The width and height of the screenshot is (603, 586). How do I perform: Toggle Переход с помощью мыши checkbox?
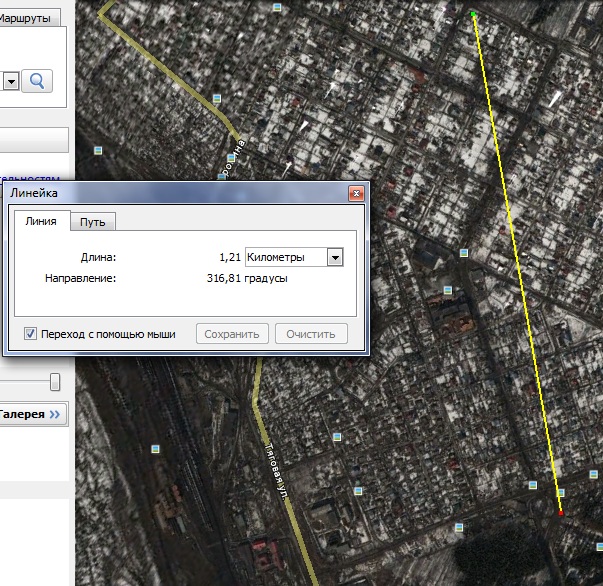30,333
